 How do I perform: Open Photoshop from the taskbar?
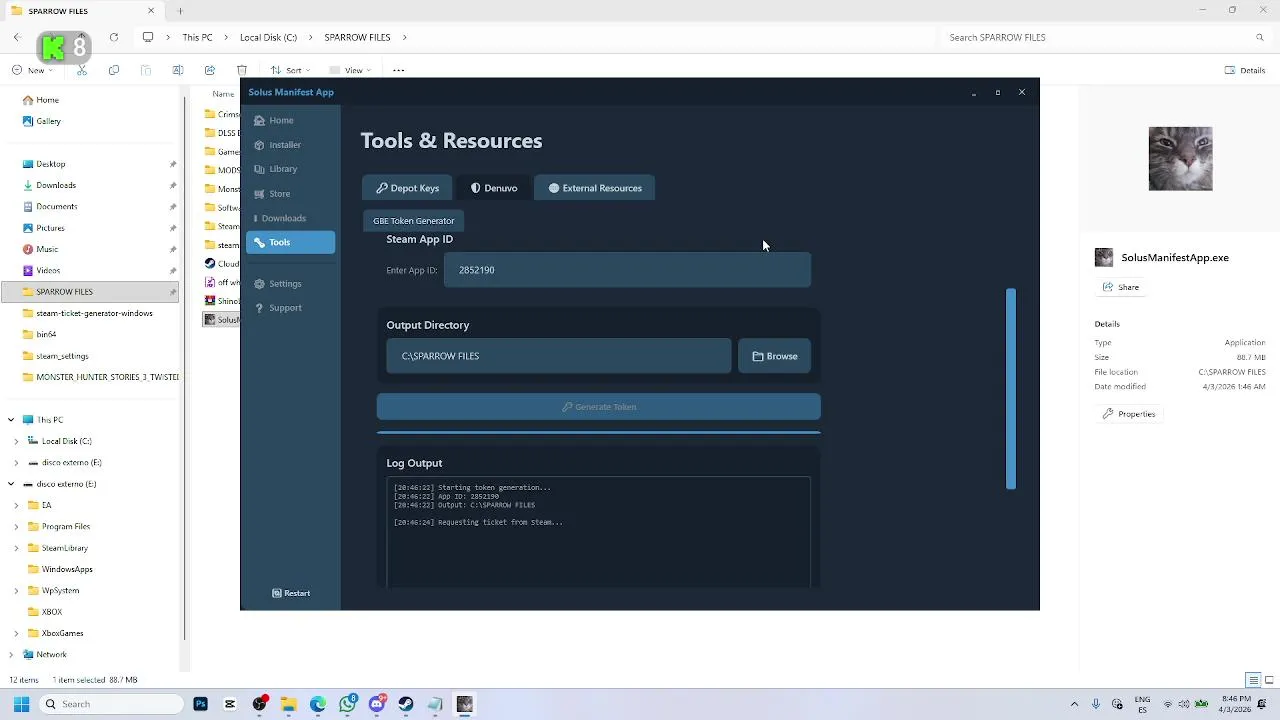(x=201, y=704)
